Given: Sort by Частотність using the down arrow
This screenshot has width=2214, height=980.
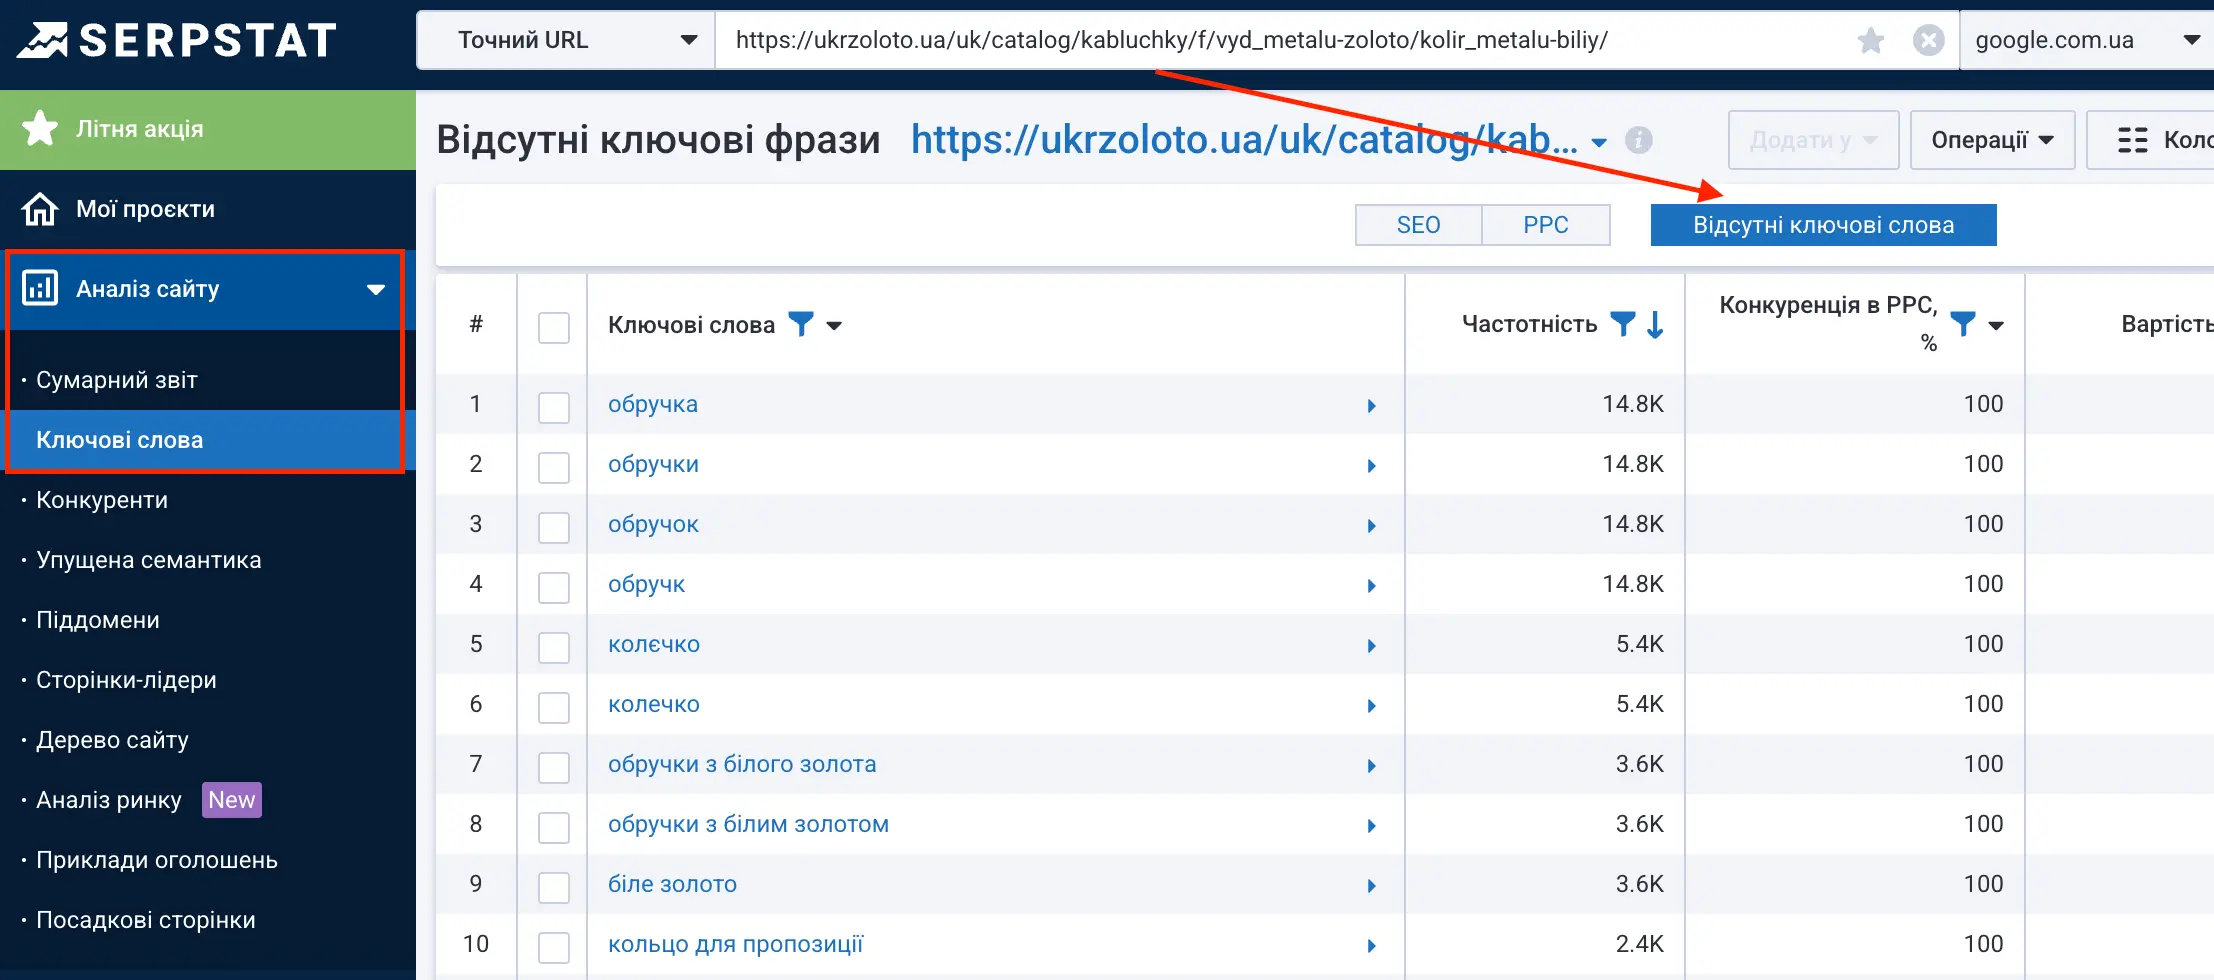Looking at the screenshot, I should coord(1655,324).
